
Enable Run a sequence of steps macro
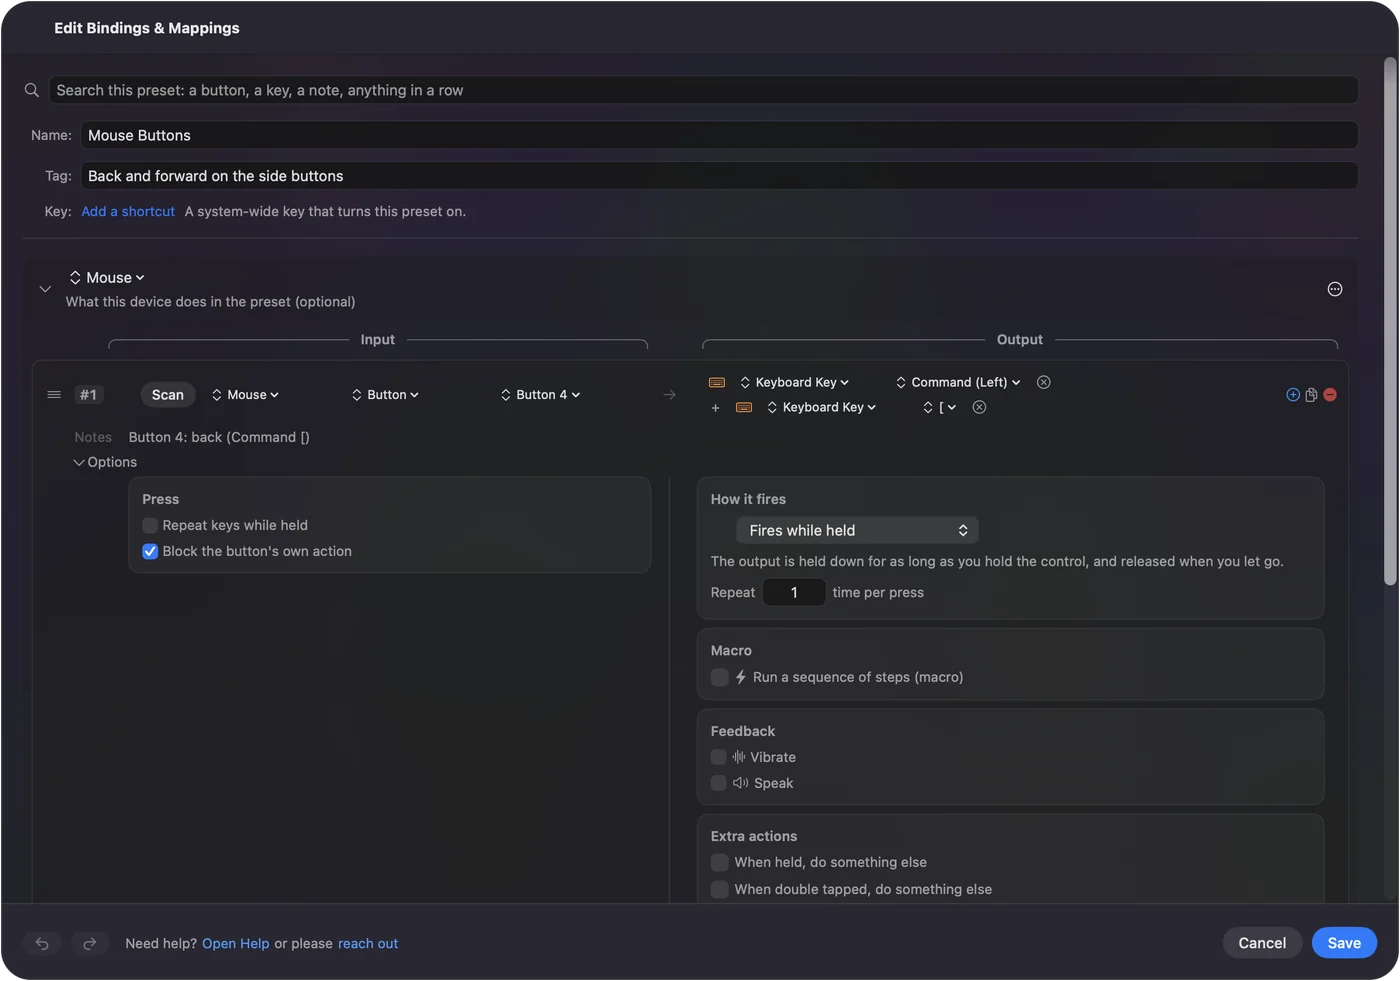(x=719, y=677)
